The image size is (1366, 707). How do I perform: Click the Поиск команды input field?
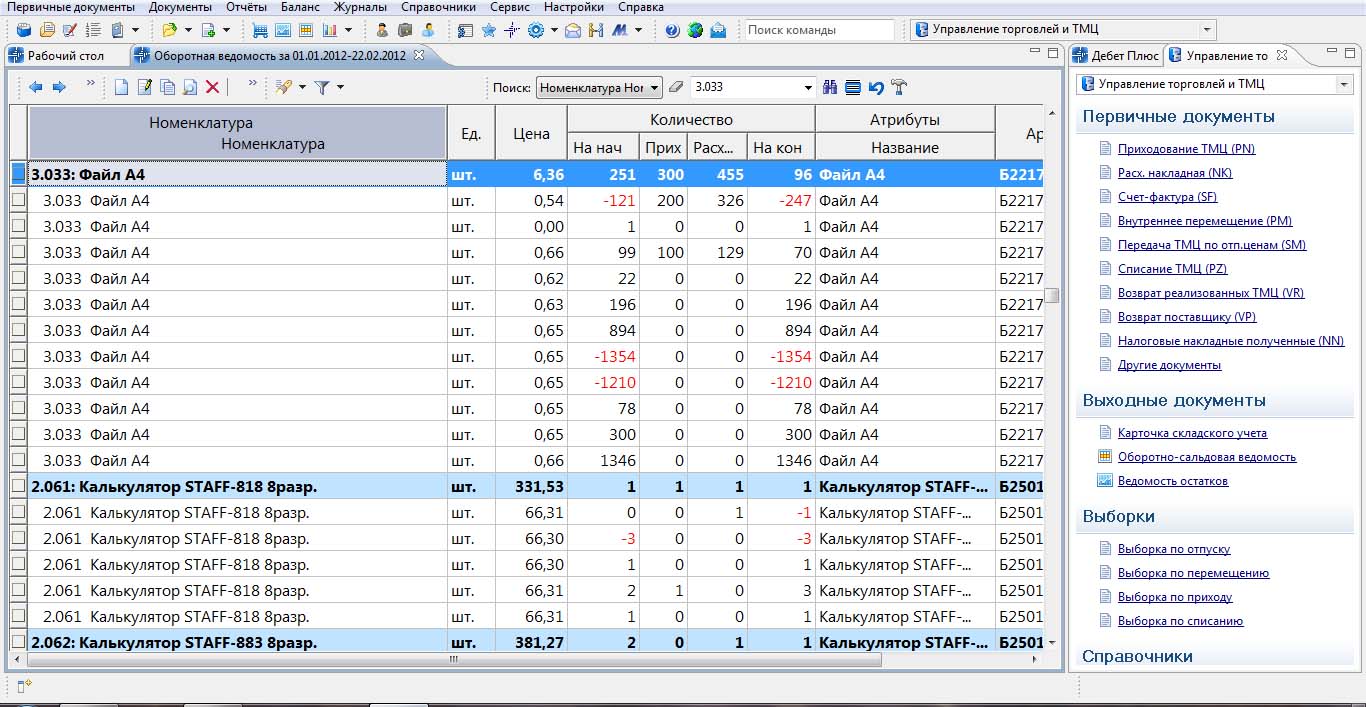(819, 30)
